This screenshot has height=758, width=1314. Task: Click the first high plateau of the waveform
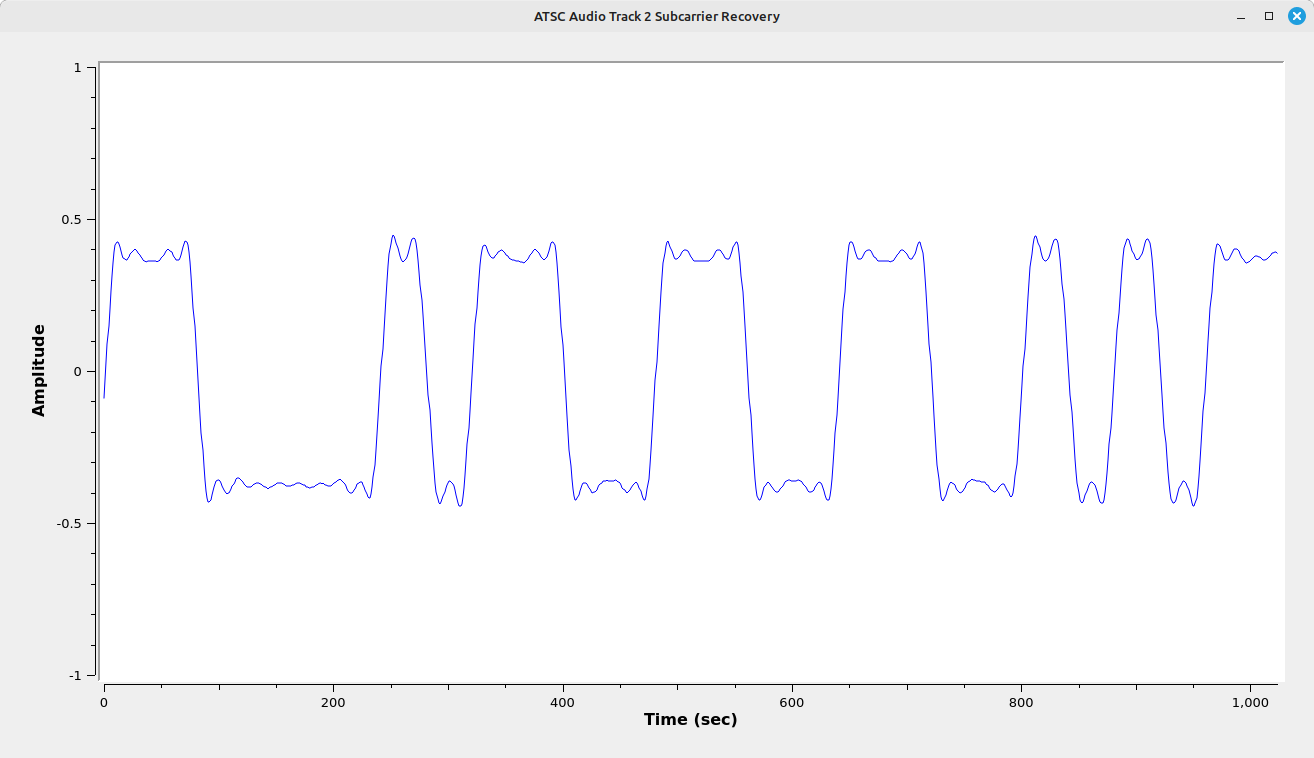(148, 260)
